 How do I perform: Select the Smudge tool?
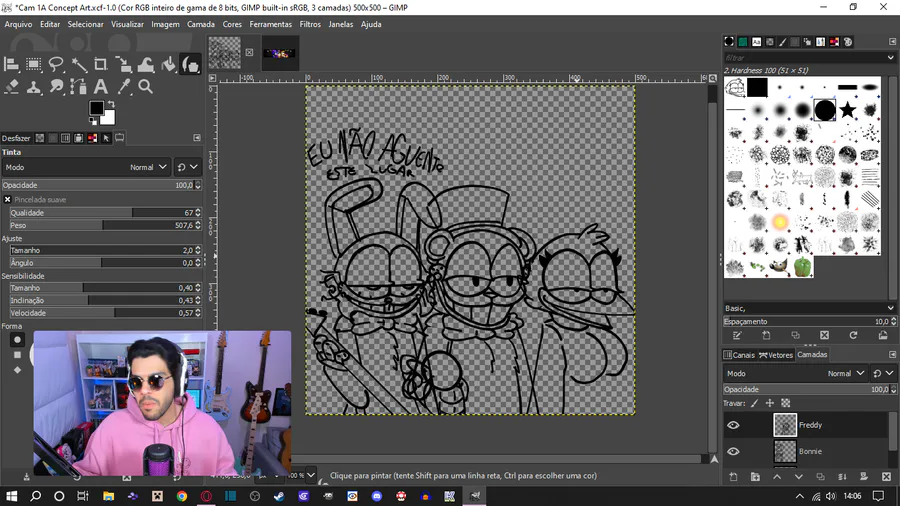tap(56, 87)
